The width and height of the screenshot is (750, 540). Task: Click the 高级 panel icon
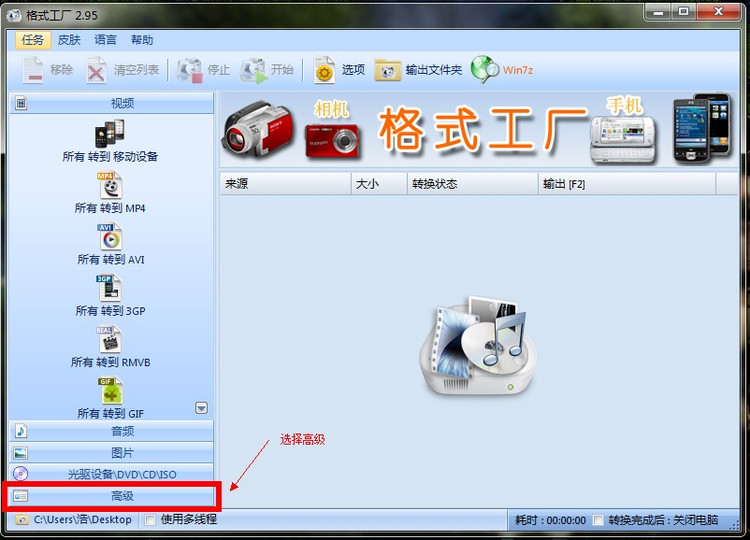point(21,496)
